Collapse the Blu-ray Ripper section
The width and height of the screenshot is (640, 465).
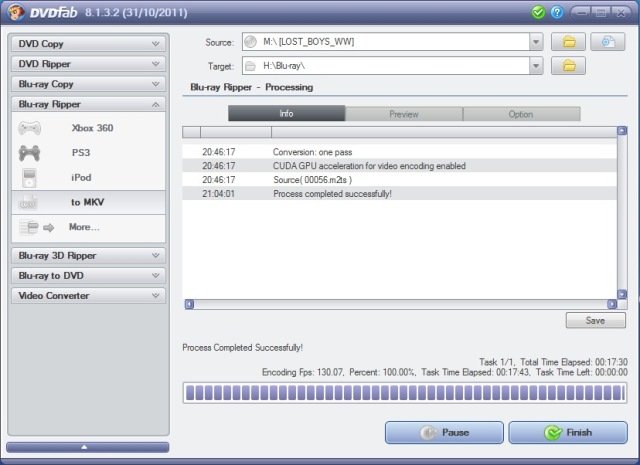(x=89, y=104)
